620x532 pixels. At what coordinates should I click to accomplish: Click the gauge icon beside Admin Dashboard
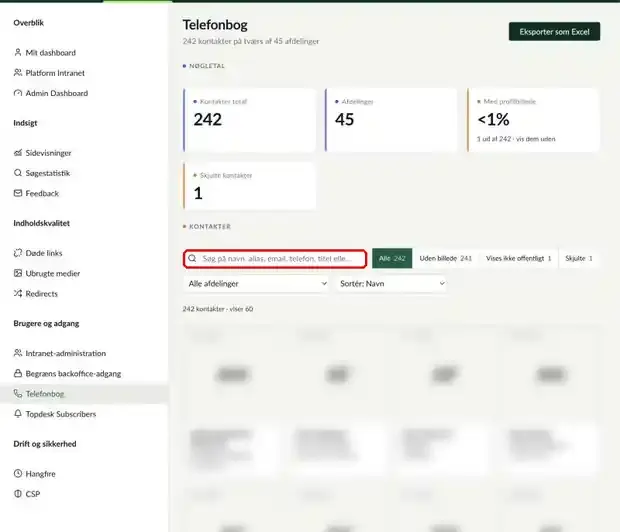pos(18,93)
